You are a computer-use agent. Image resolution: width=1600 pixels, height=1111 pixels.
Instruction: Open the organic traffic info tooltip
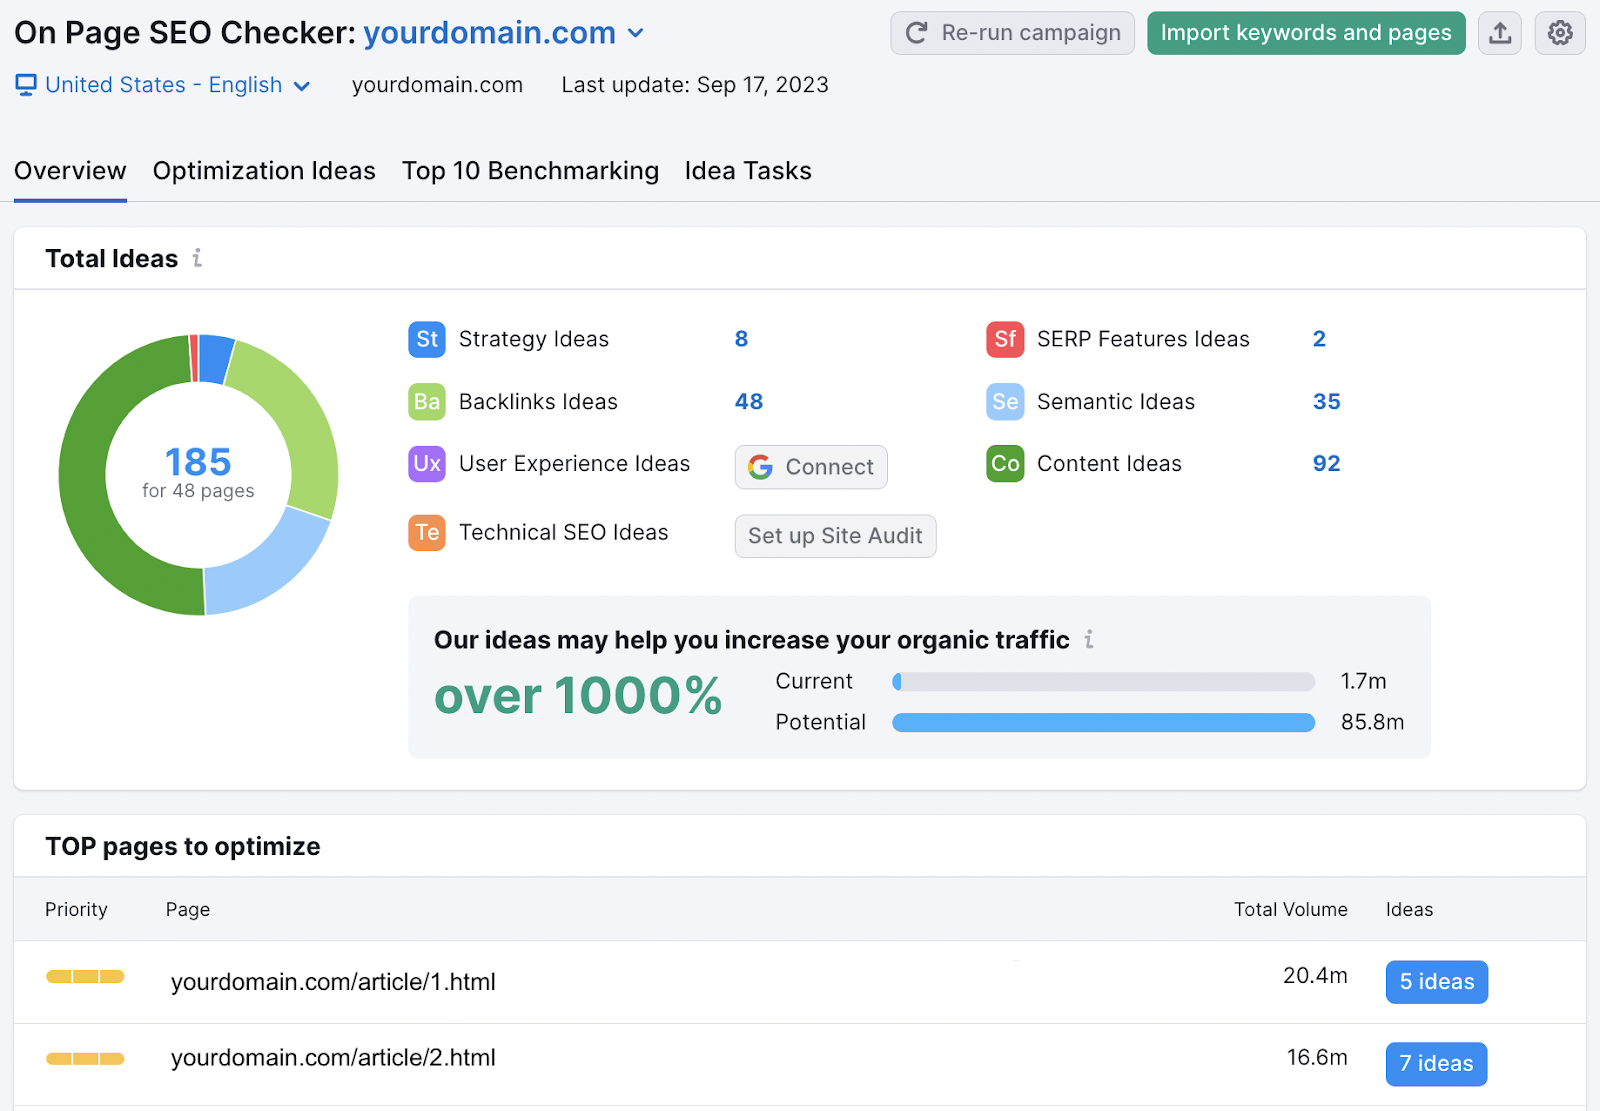click(1089, 639)
